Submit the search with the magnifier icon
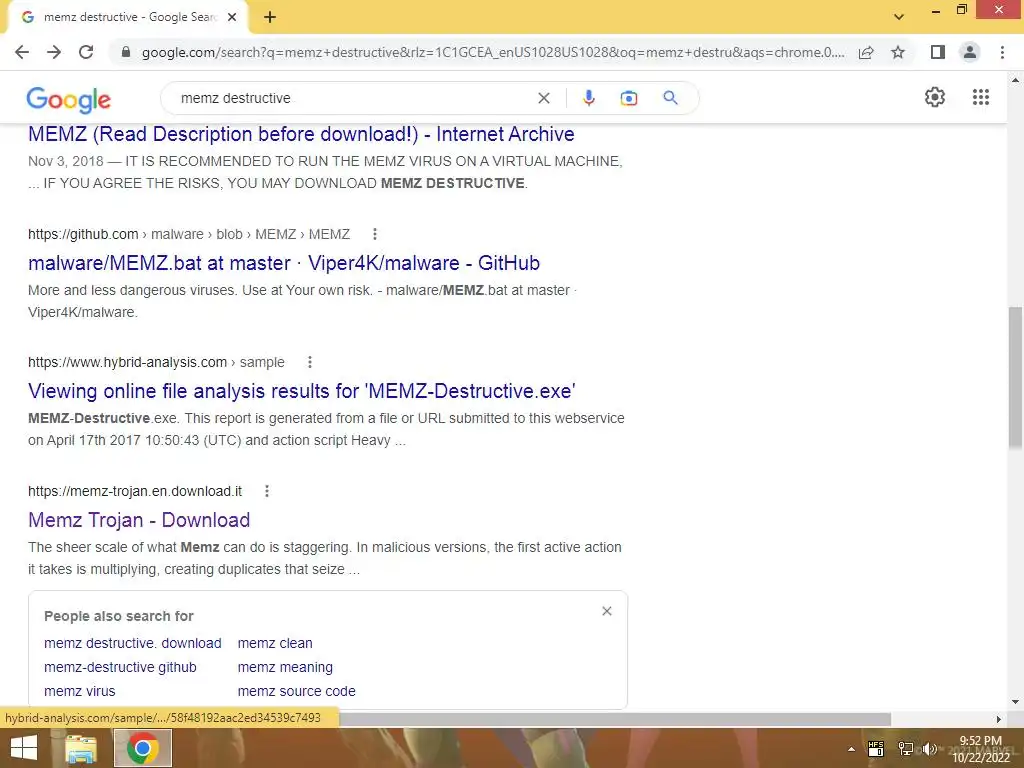Screen dimensions: 1024x768 click(670, 98)
